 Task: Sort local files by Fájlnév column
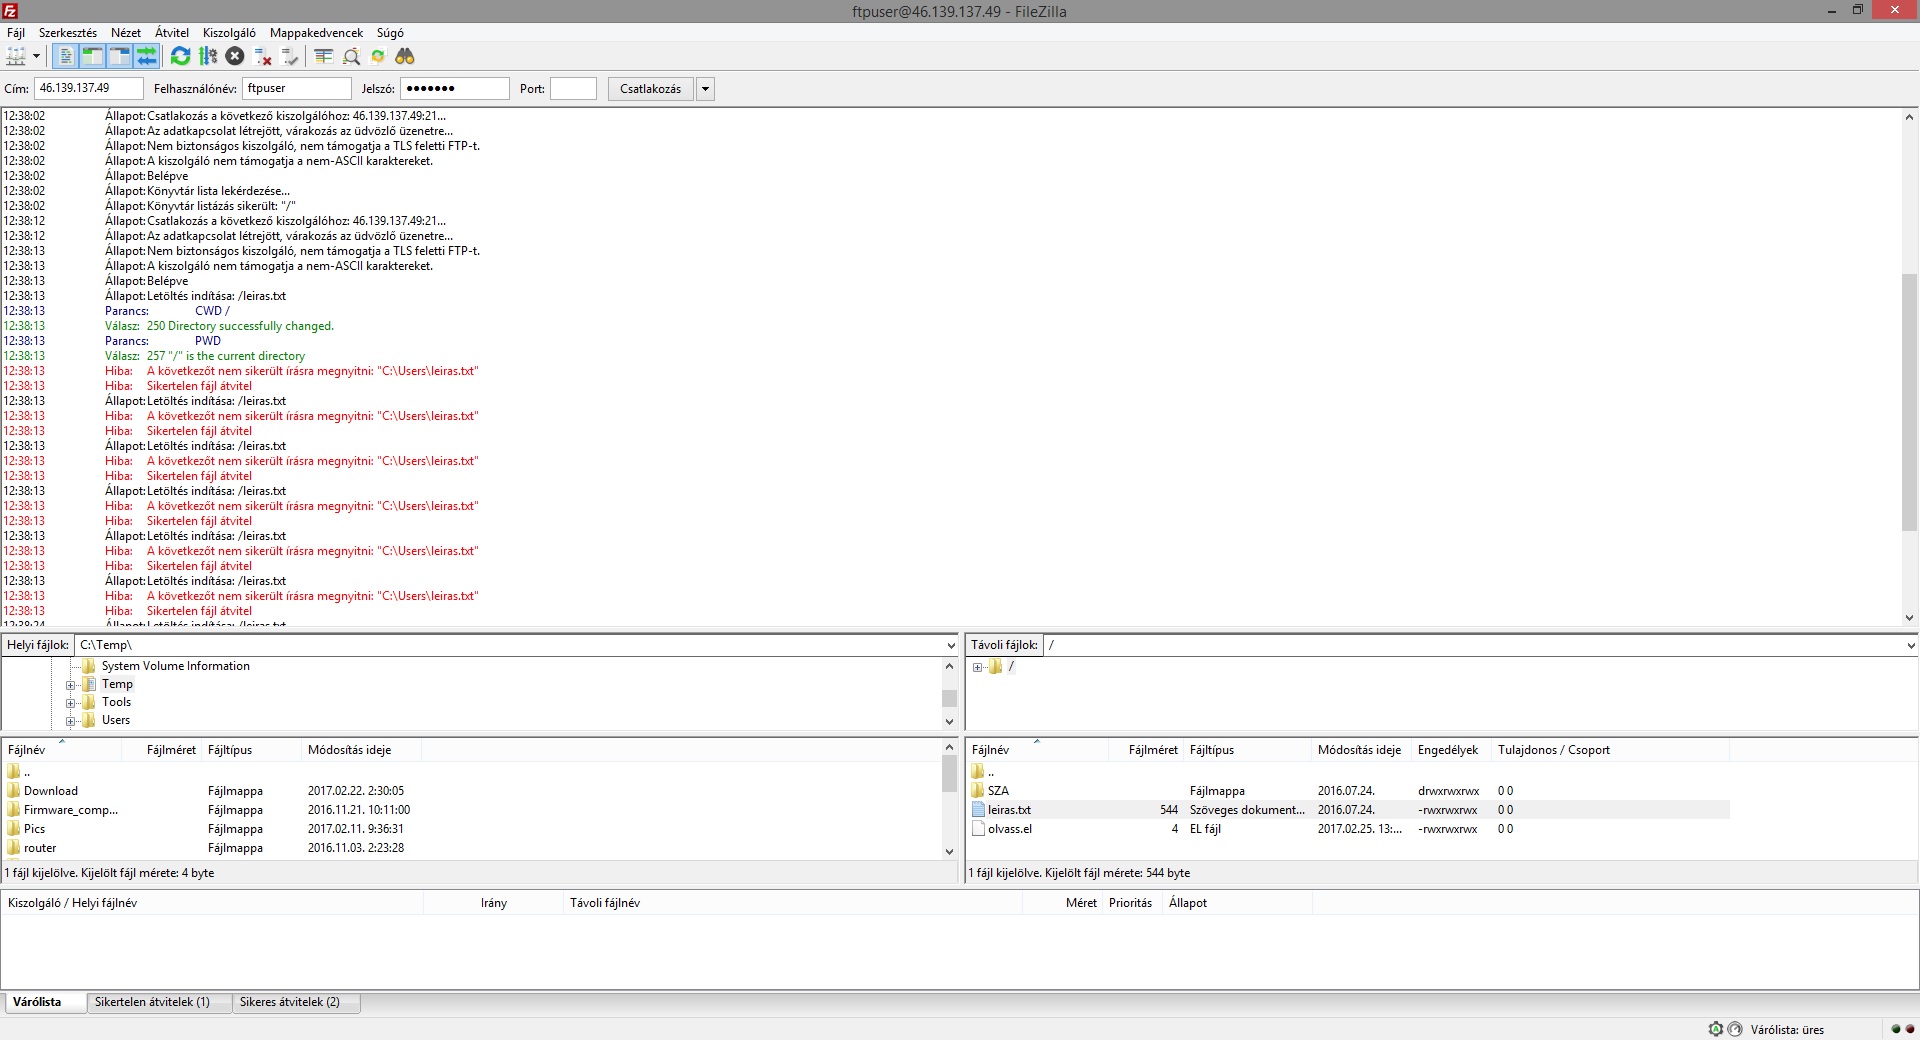pos(62,750)
